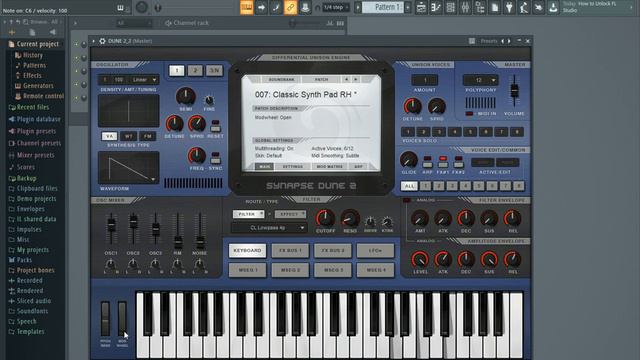640x360 pixels.
Task: Click the OSC1 mixer fader
Action: (x=111, y=226)
